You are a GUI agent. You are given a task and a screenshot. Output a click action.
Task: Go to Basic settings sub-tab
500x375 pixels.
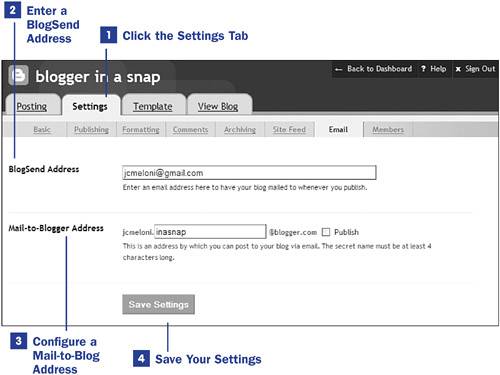42,129
